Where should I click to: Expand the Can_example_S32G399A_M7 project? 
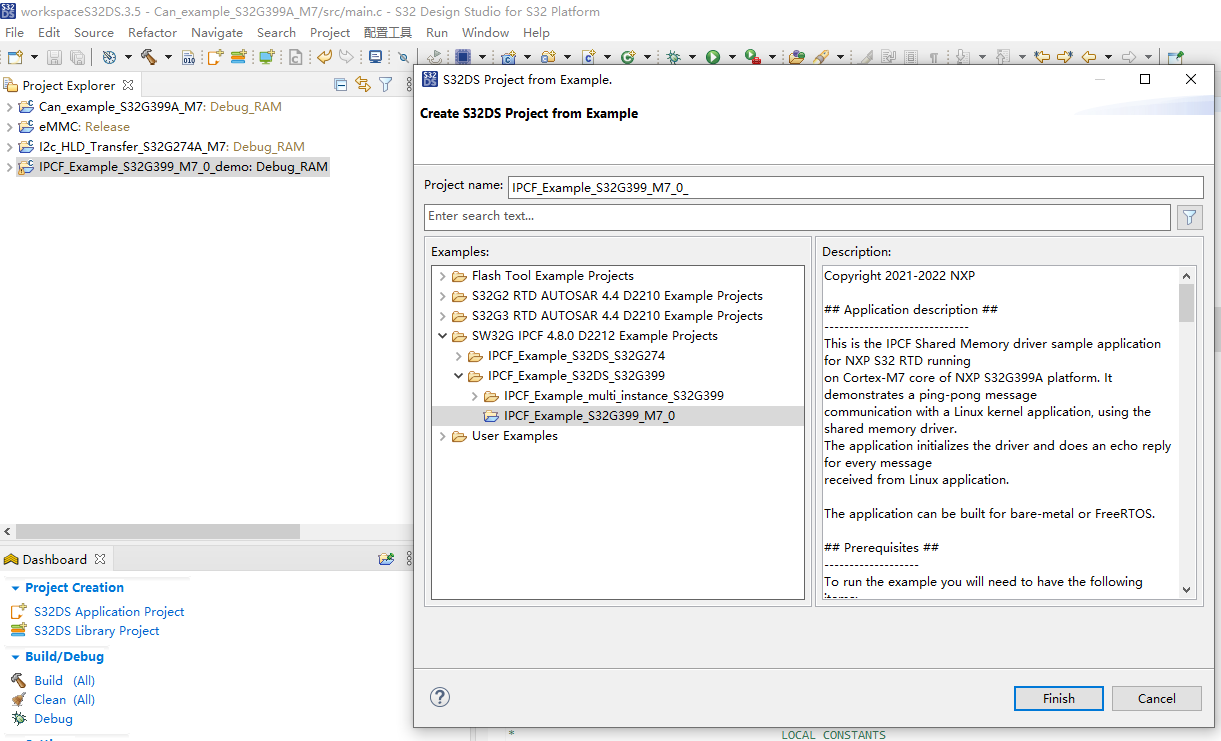9,106
